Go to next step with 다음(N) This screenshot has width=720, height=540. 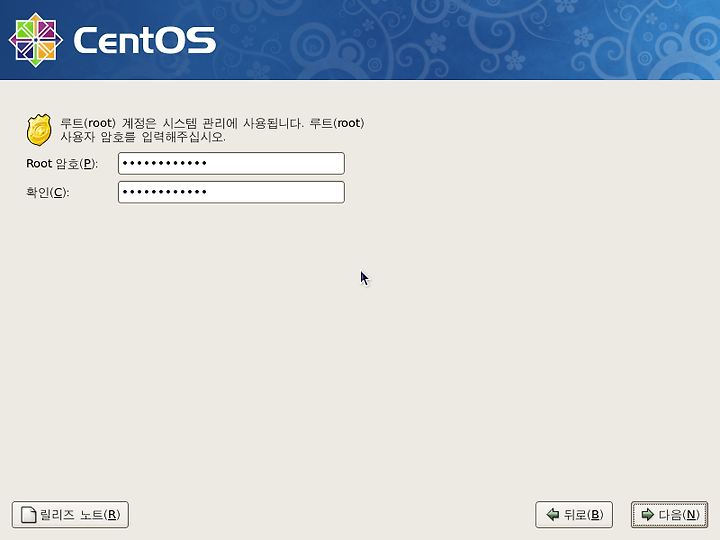tap(669, 514)
